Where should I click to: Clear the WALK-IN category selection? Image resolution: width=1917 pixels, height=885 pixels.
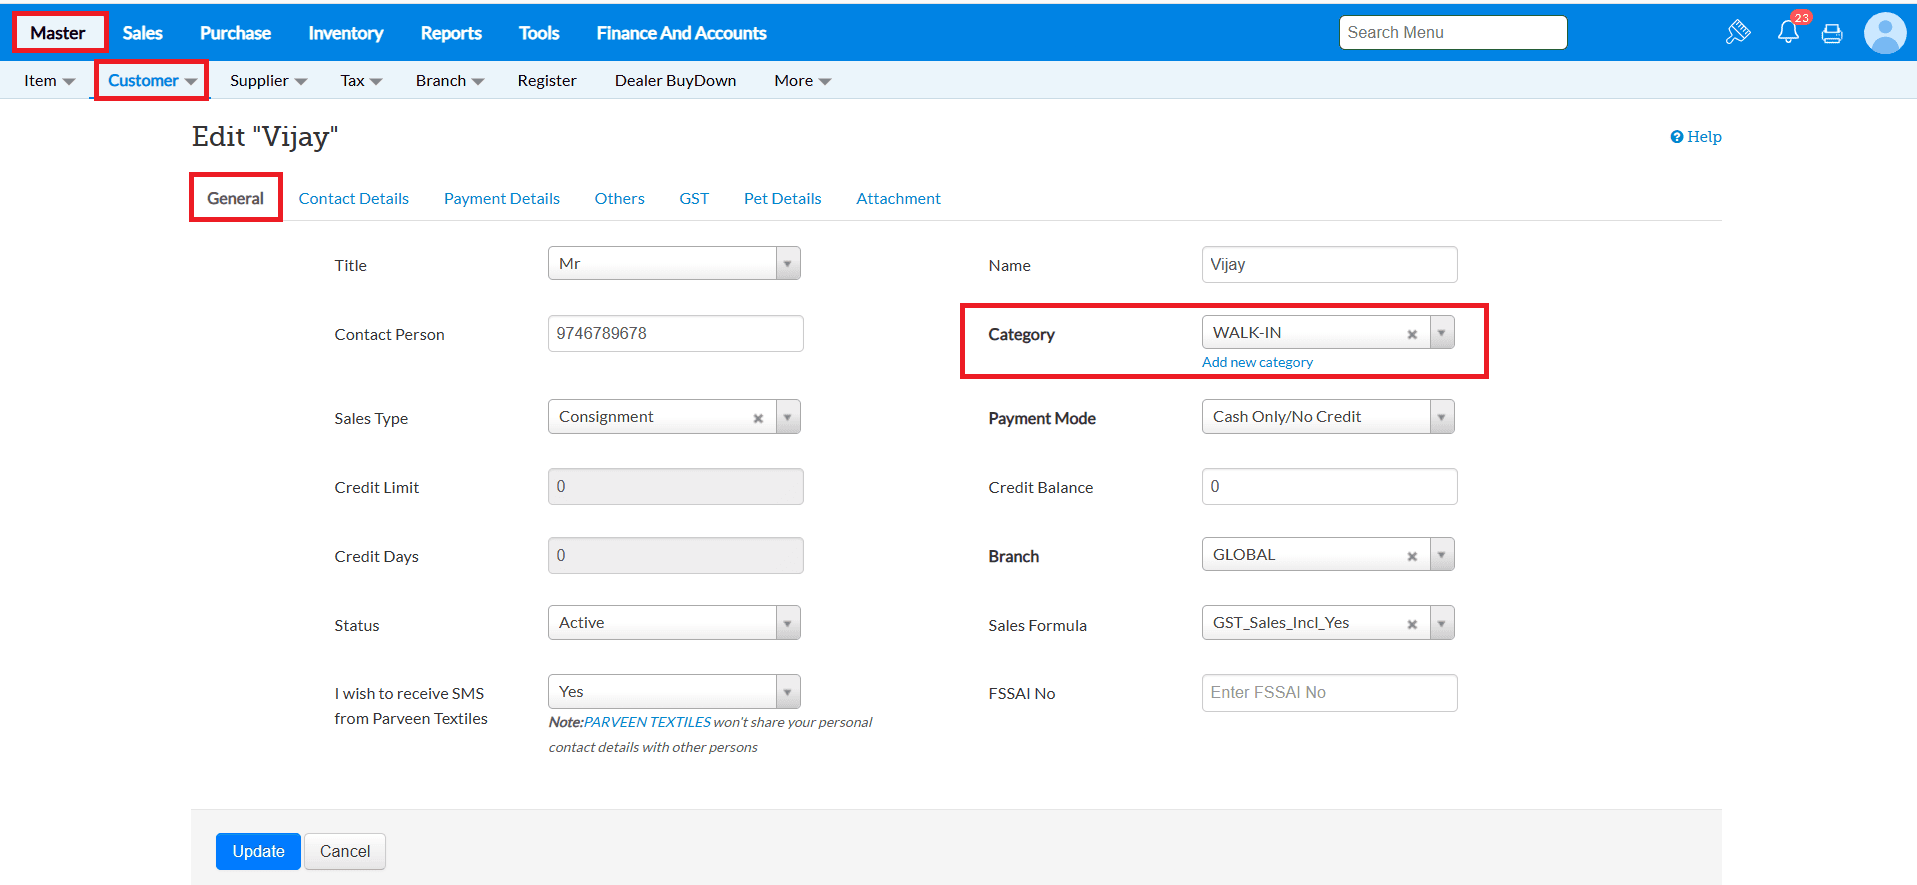(1412, 334)
